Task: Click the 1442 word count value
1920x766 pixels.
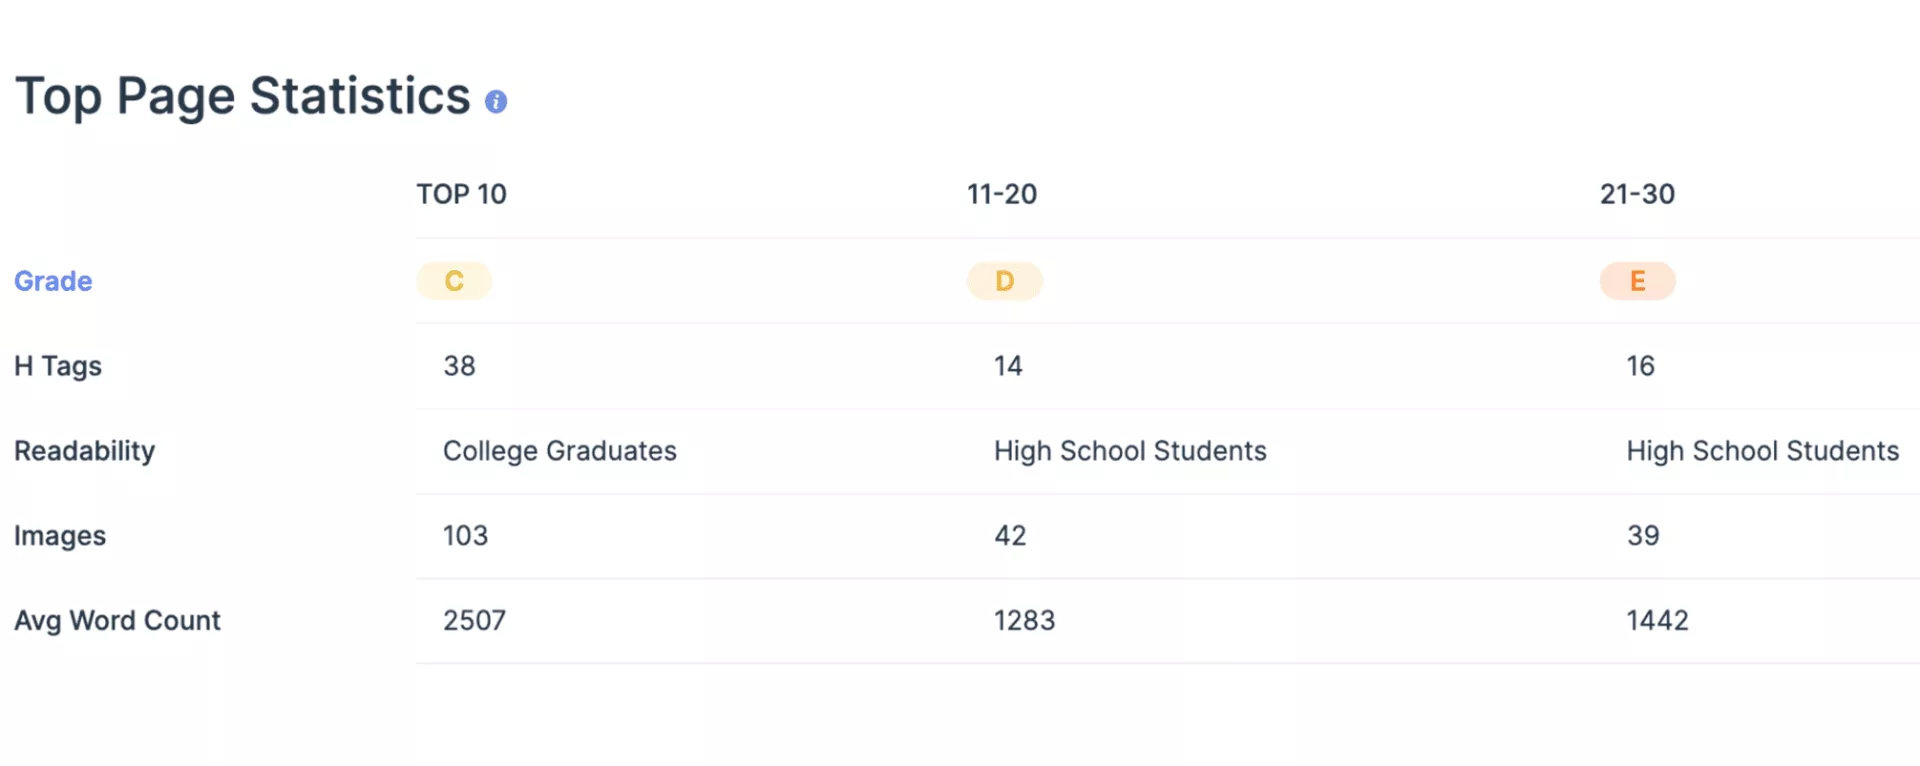Action: point(1657,621)
